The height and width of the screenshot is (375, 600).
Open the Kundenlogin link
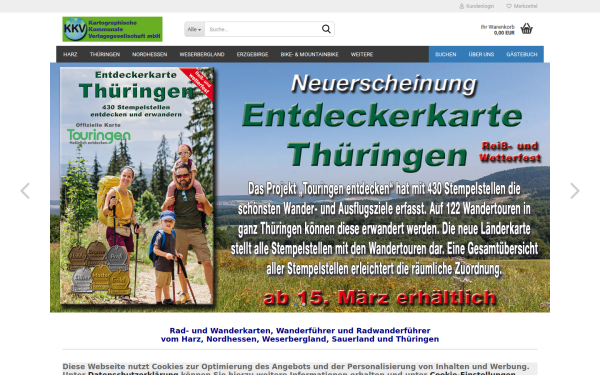(477, 6)
